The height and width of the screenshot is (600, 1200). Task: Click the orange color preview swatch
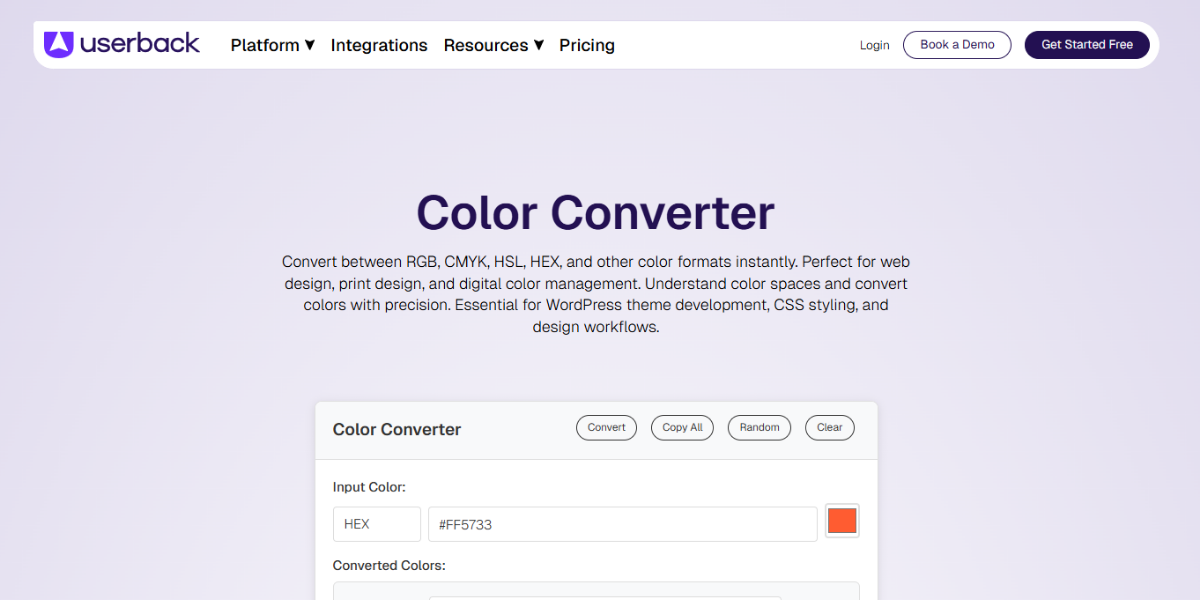click(x=842, y=520)
